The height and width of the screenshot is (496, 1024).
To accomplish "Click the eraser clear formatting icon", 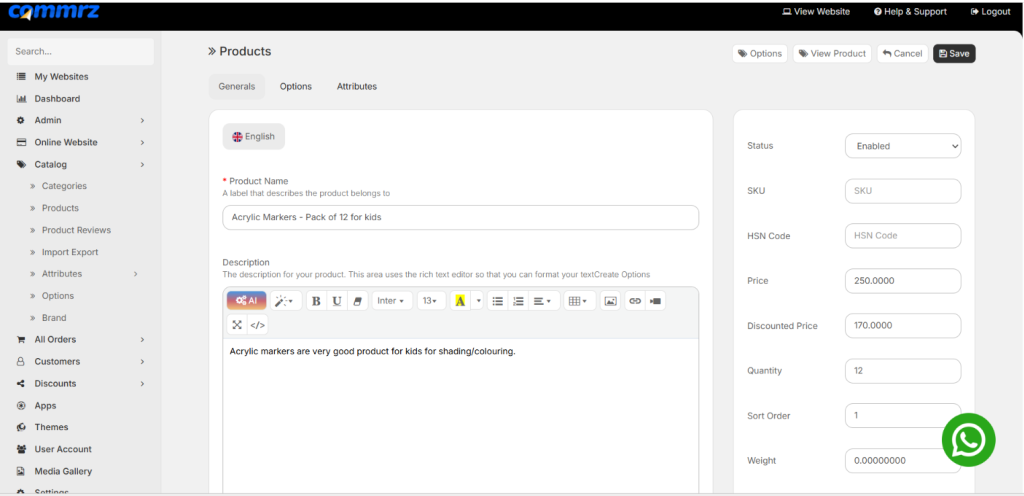I will click(x=357, y=301).
